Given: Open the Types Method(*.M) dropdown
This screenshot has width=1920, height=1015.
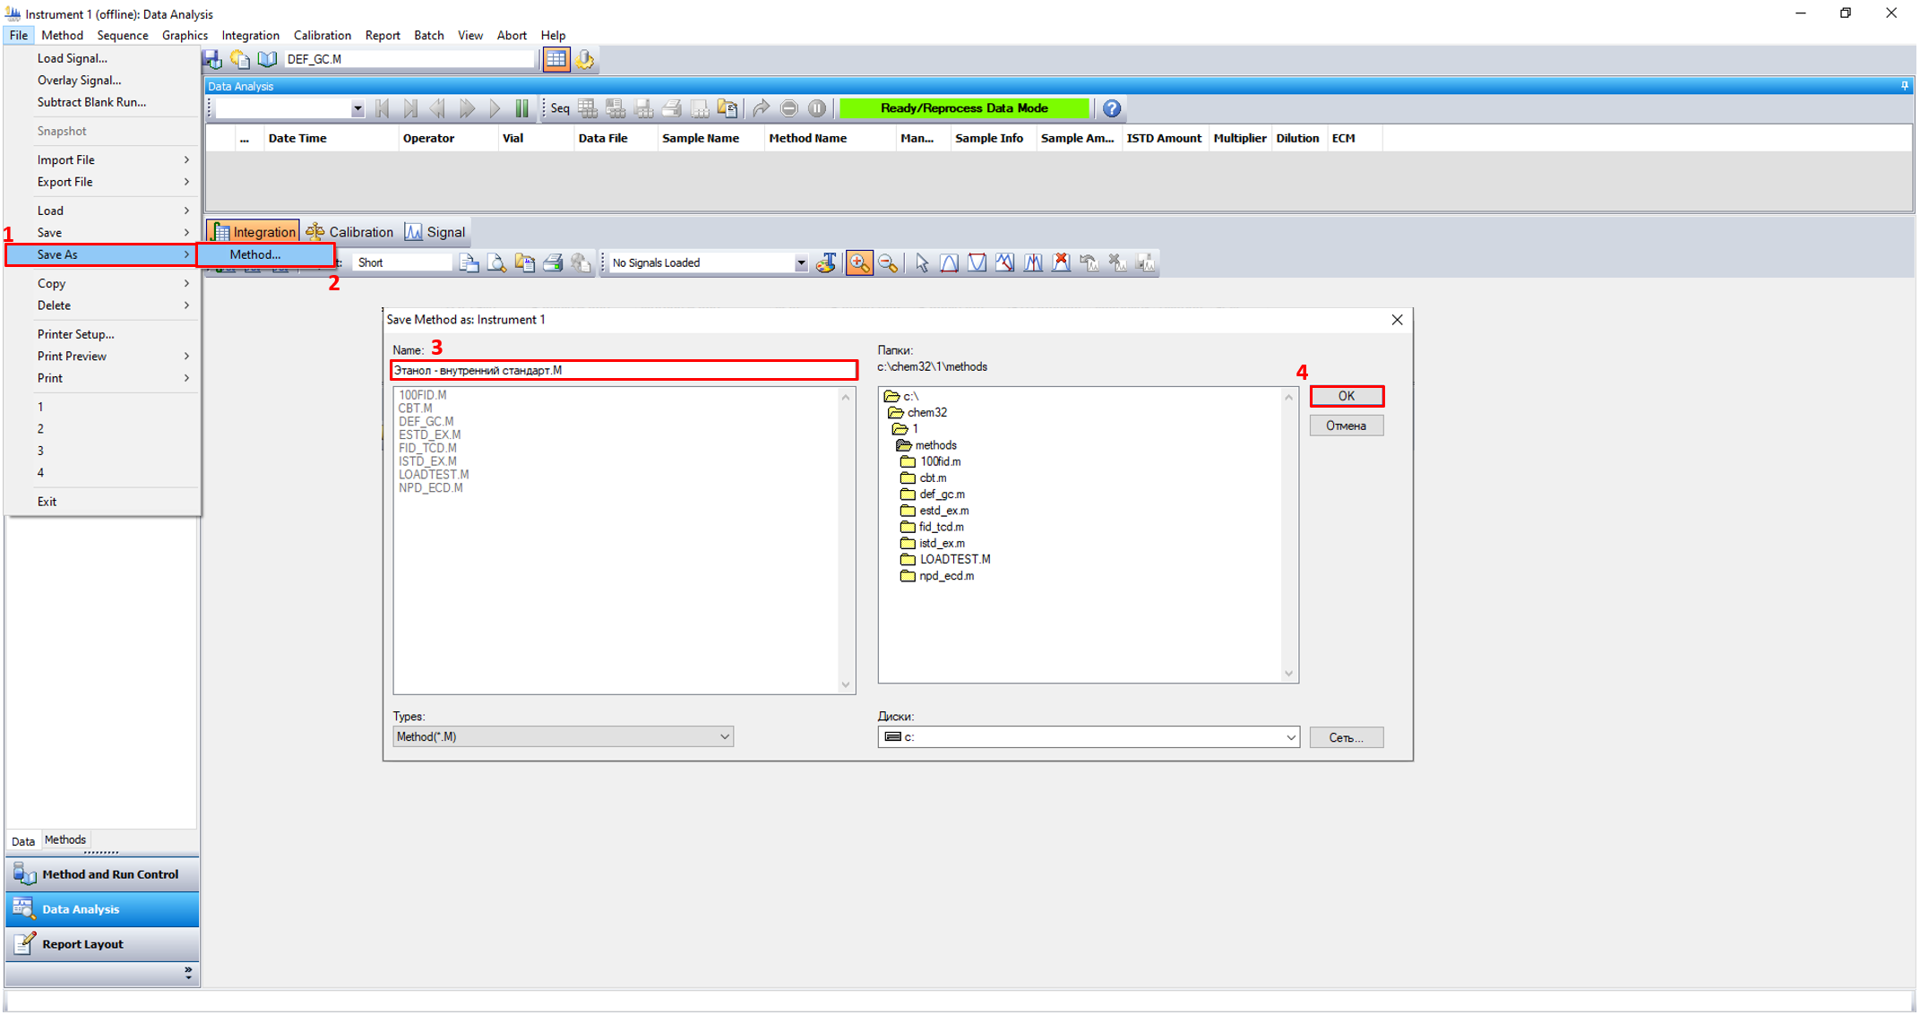Looking at the screenshot, I should [562, 737].
